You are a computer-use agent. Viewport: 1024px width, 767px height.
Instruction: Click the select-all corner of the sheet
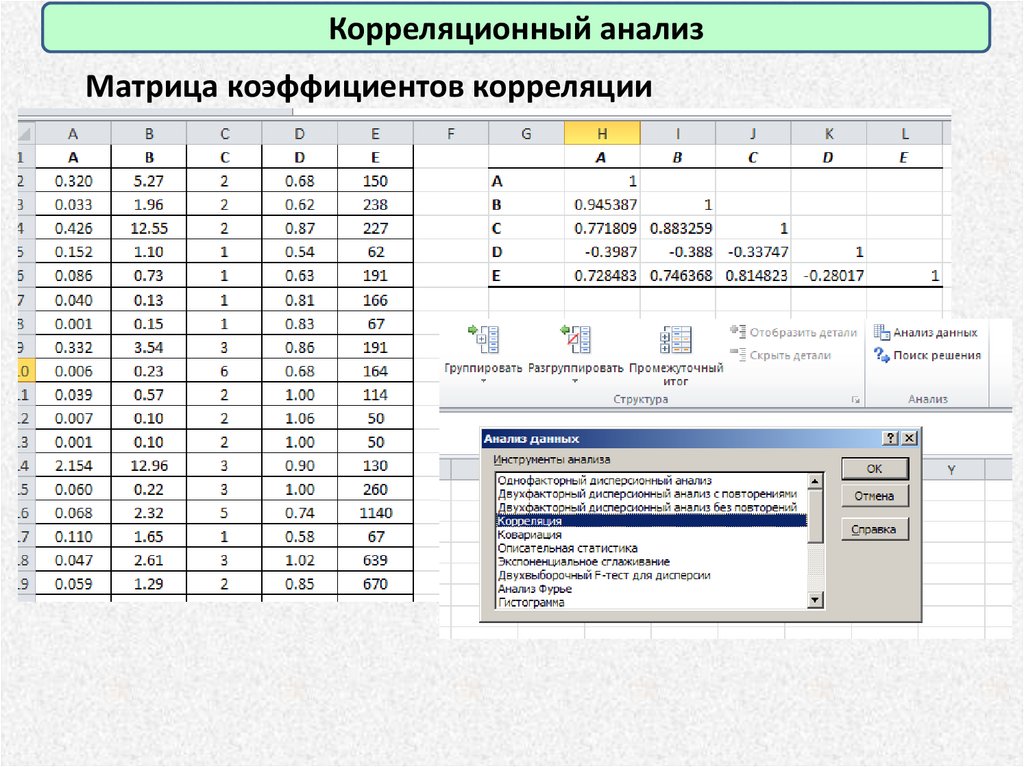(x=26, y=134)
